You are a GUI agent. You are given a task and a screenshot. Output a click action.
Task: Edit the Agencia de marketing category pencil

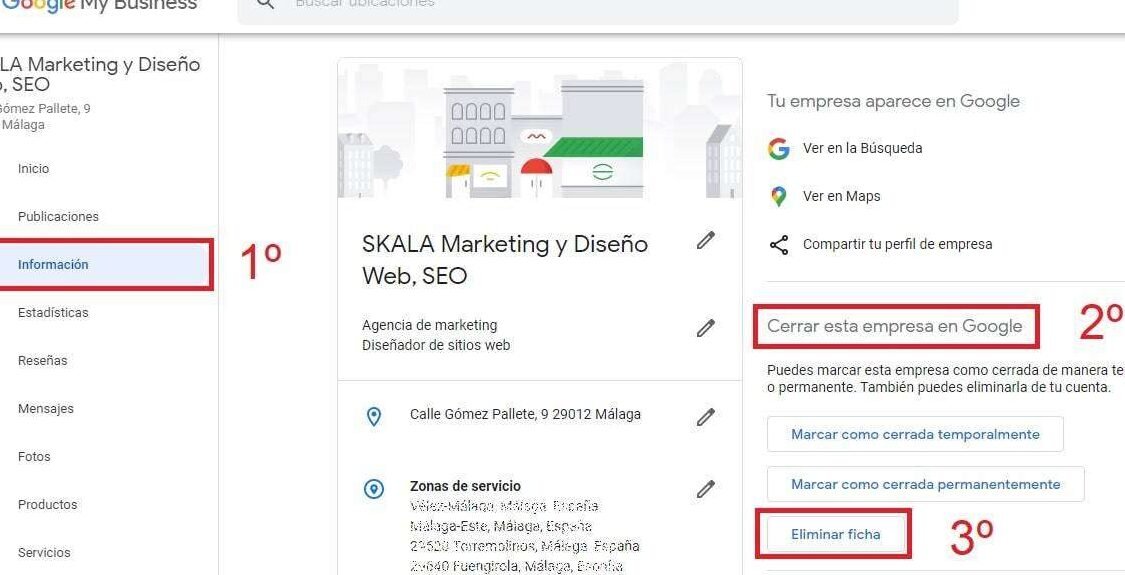coord(706,328)
